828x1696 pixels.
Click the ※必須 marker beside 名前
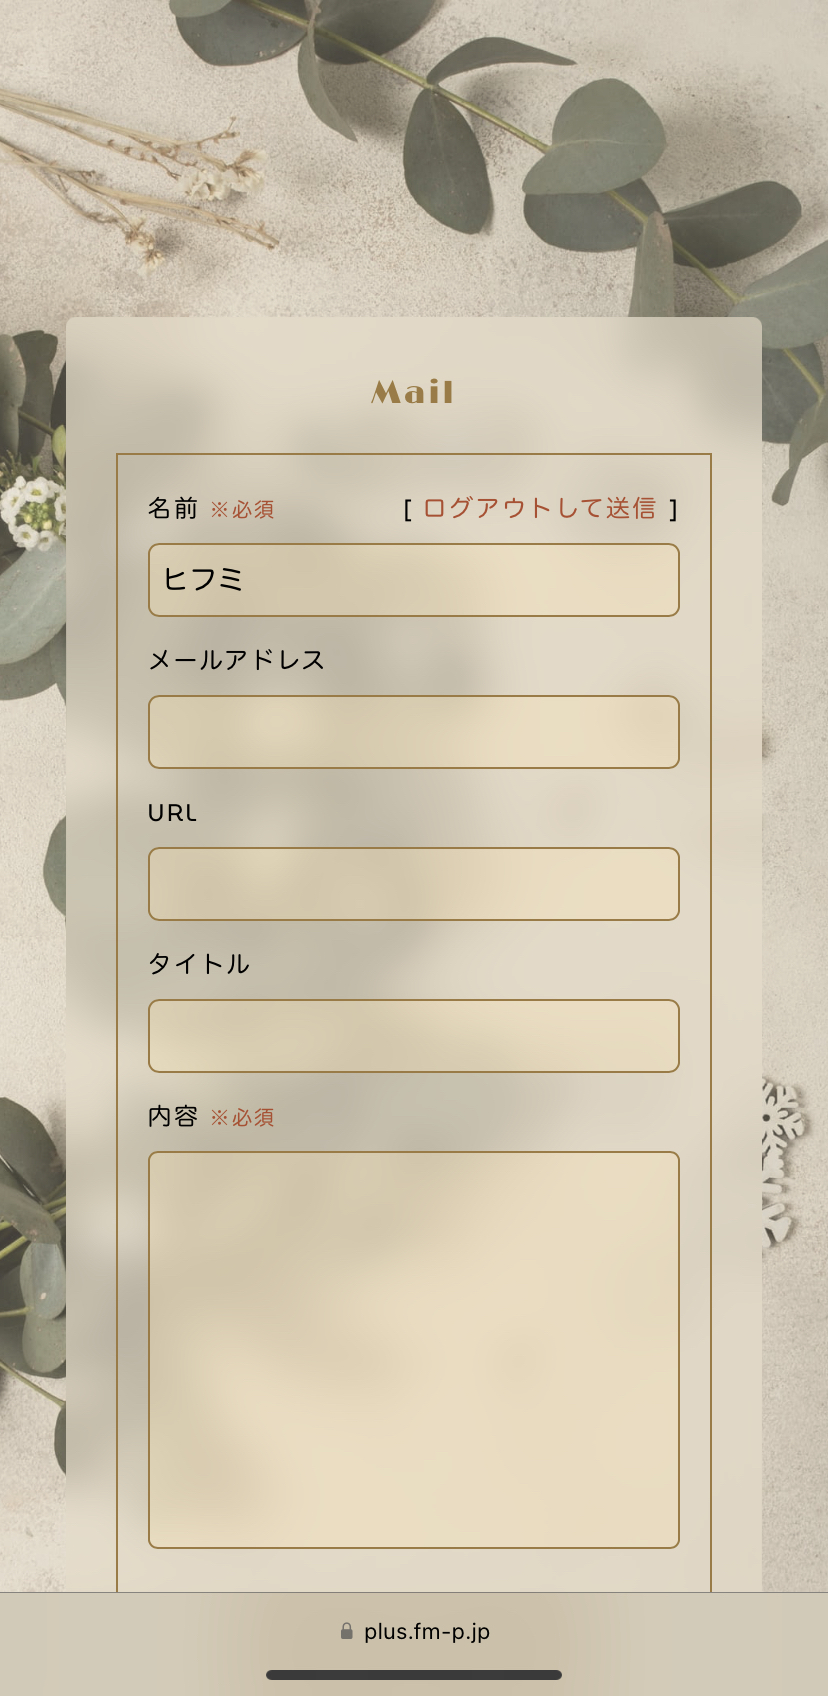[x=242, y=510]
